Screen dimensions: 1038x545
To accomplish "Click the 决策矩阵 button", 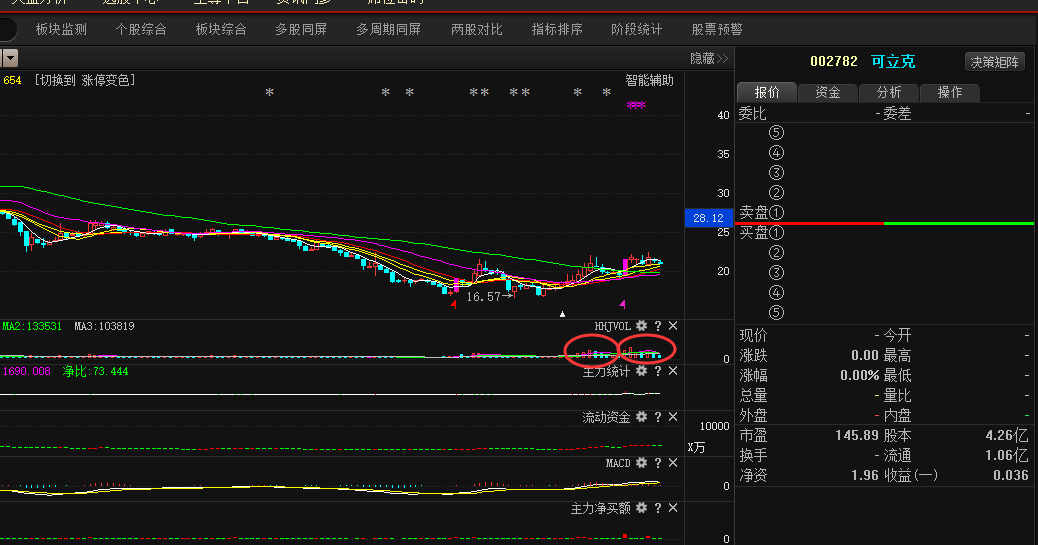I will (995, 62).
